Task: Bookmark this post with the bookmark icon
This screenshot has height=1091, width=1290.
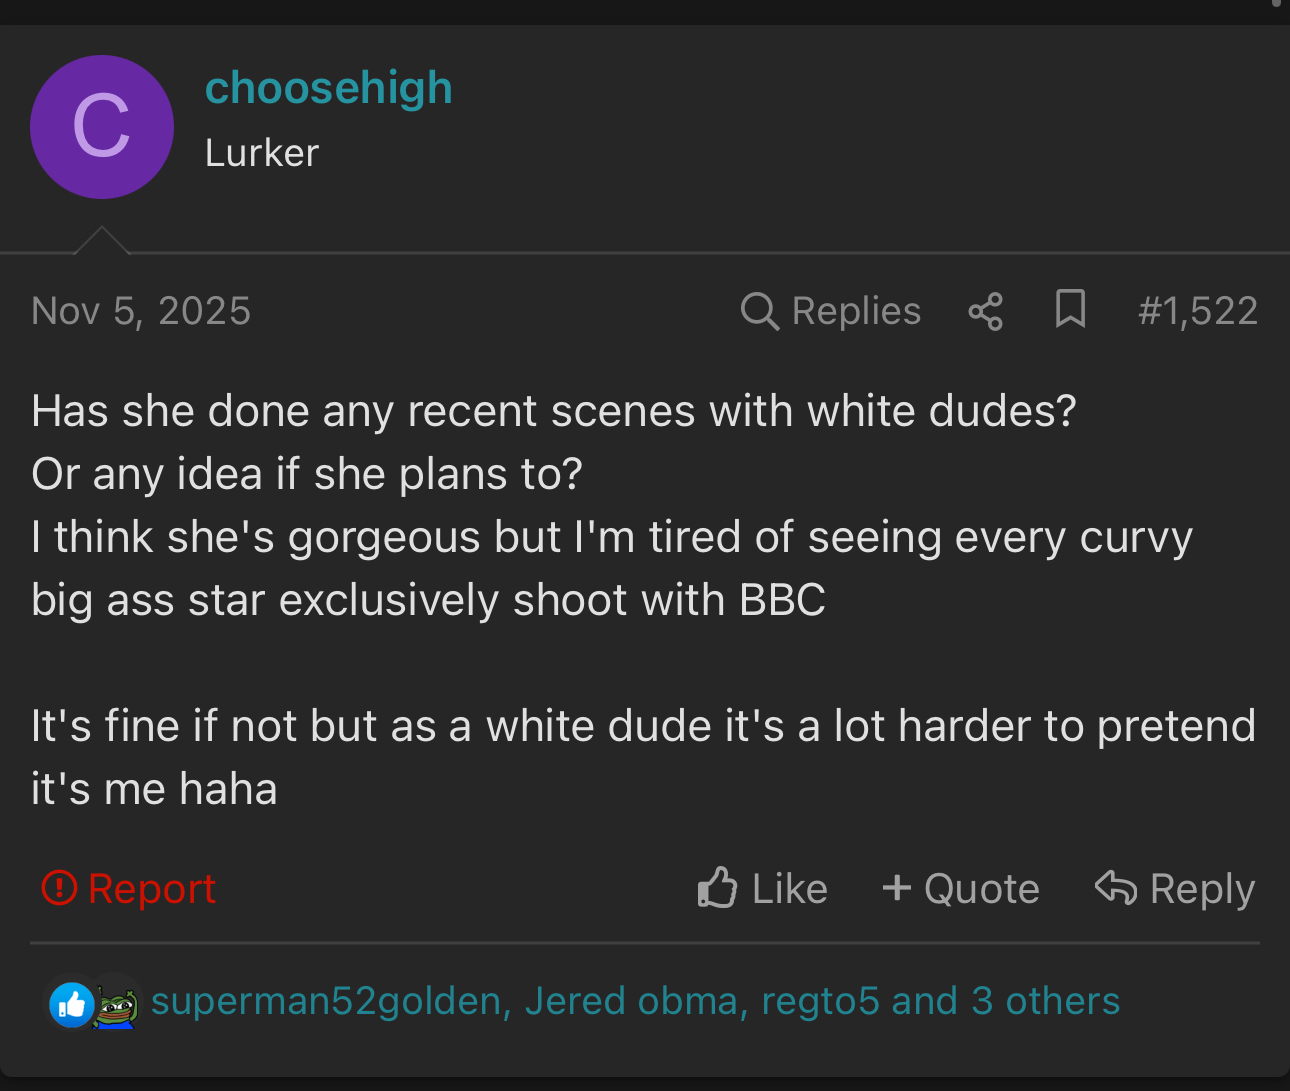Action: (1070, 309)
